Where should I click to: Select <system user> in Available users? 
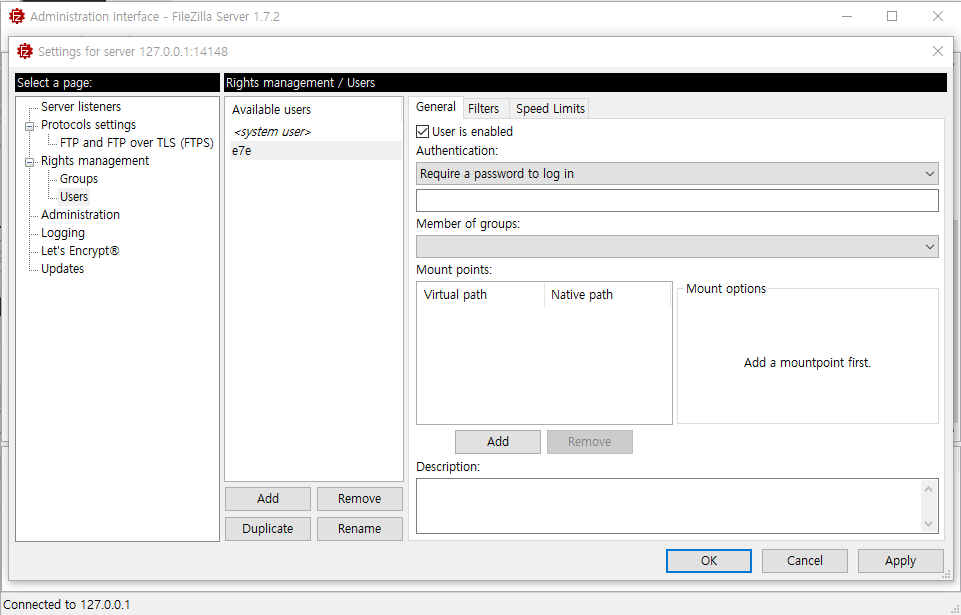pyautogui.click(x=273, y=132)
